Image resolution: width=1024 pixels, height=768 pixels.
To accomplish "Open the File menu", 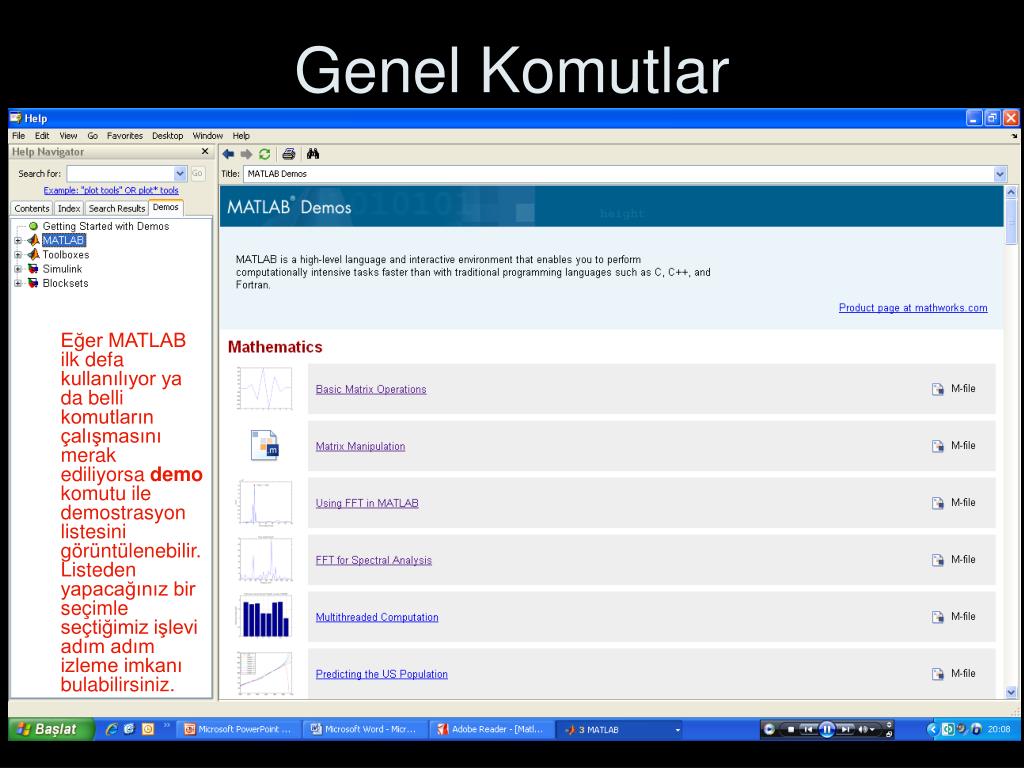I will [18, 136].
